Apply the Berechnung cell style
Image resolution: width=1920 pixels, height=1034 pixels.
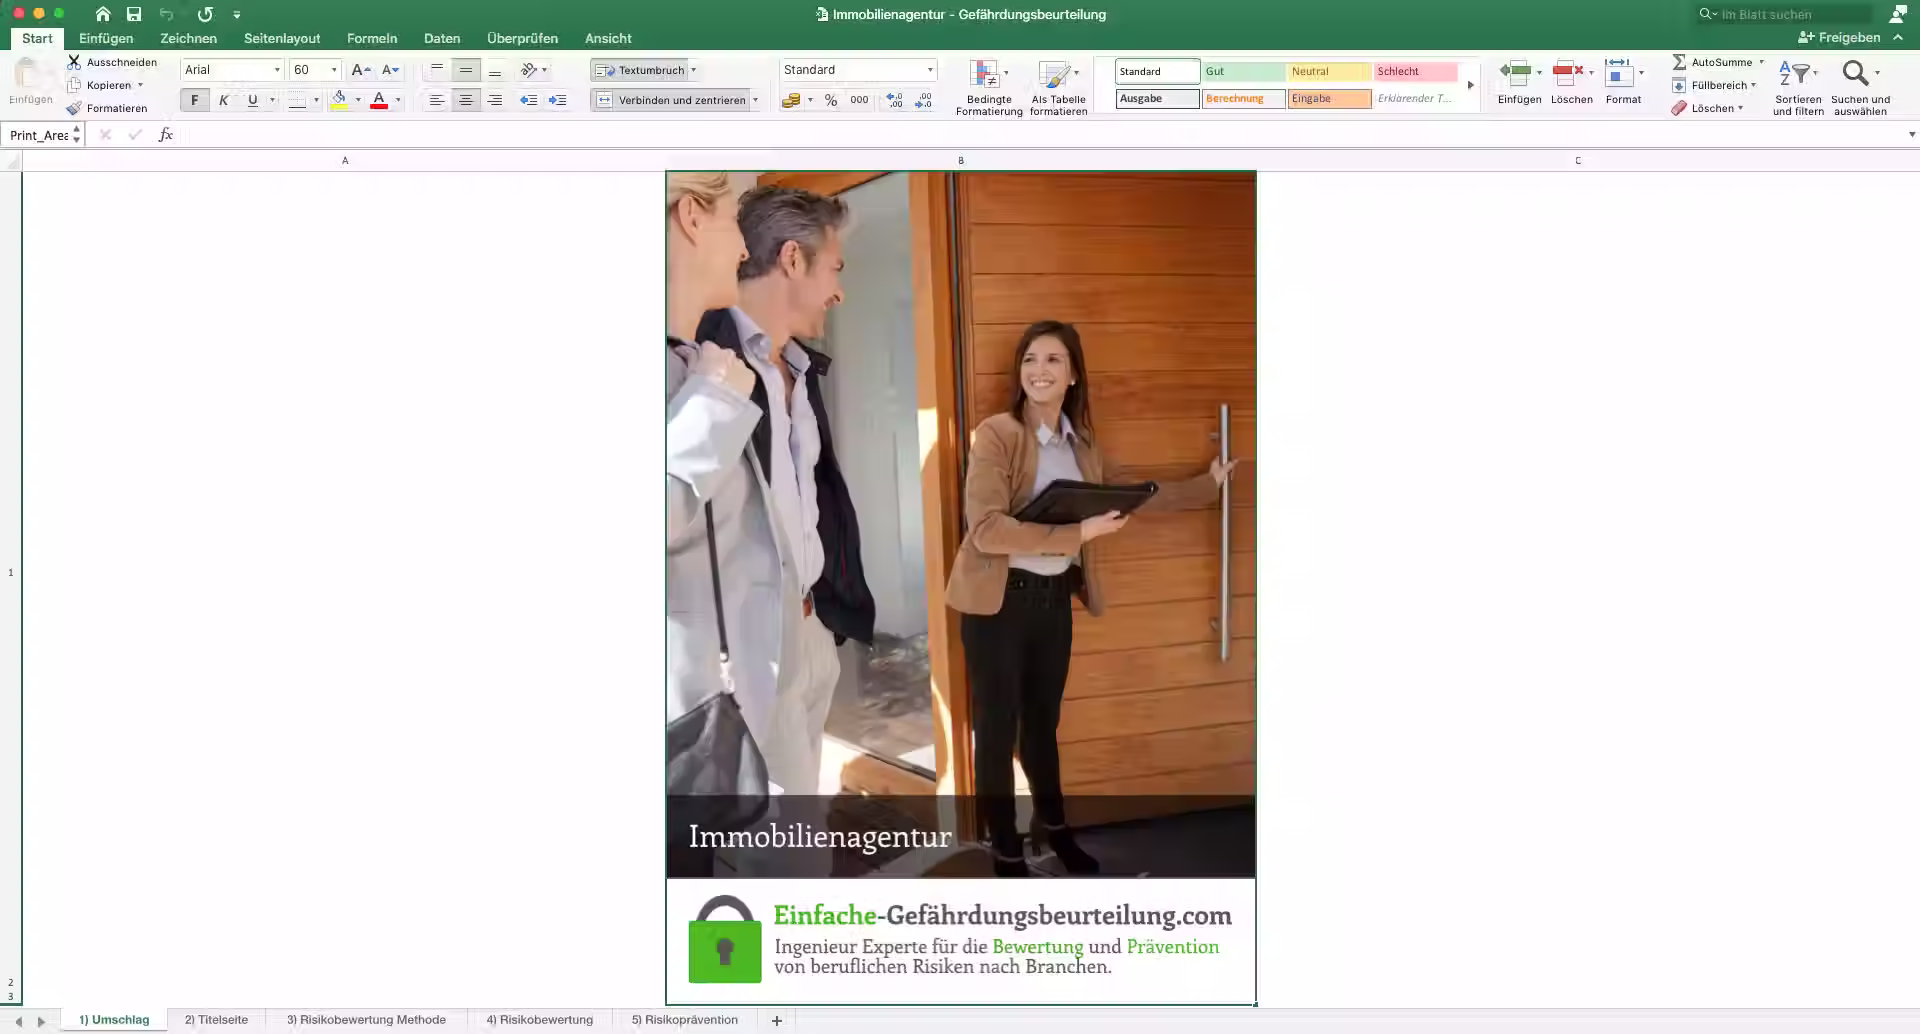1243,98
